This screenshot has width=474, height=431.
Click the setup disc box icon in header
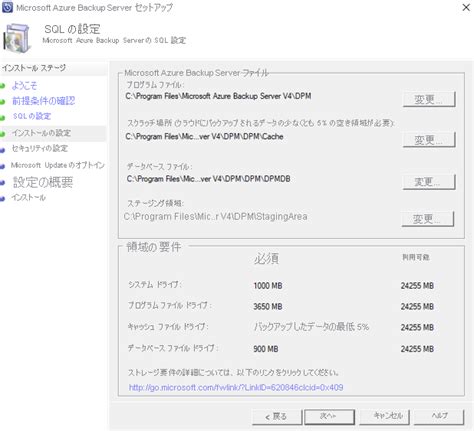16,38
